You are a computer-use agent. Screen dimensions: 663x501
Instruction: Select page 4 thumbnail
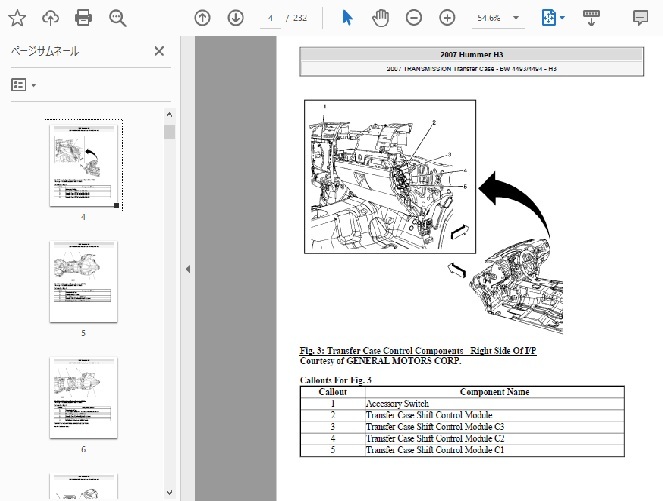(83, 165)
